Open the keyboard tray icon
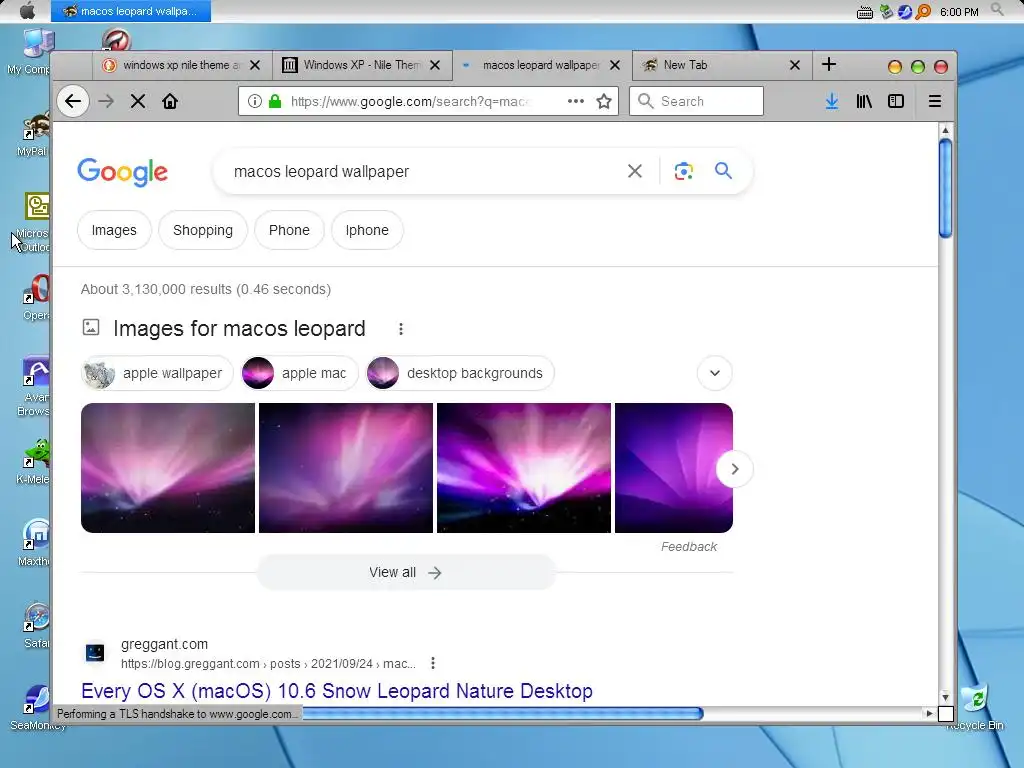 (865, 12)
